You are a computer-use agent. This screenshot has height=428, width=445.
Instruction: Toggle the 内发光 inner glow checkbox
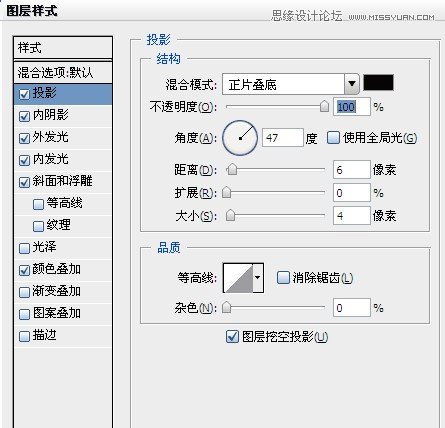[x=24, y=160]
